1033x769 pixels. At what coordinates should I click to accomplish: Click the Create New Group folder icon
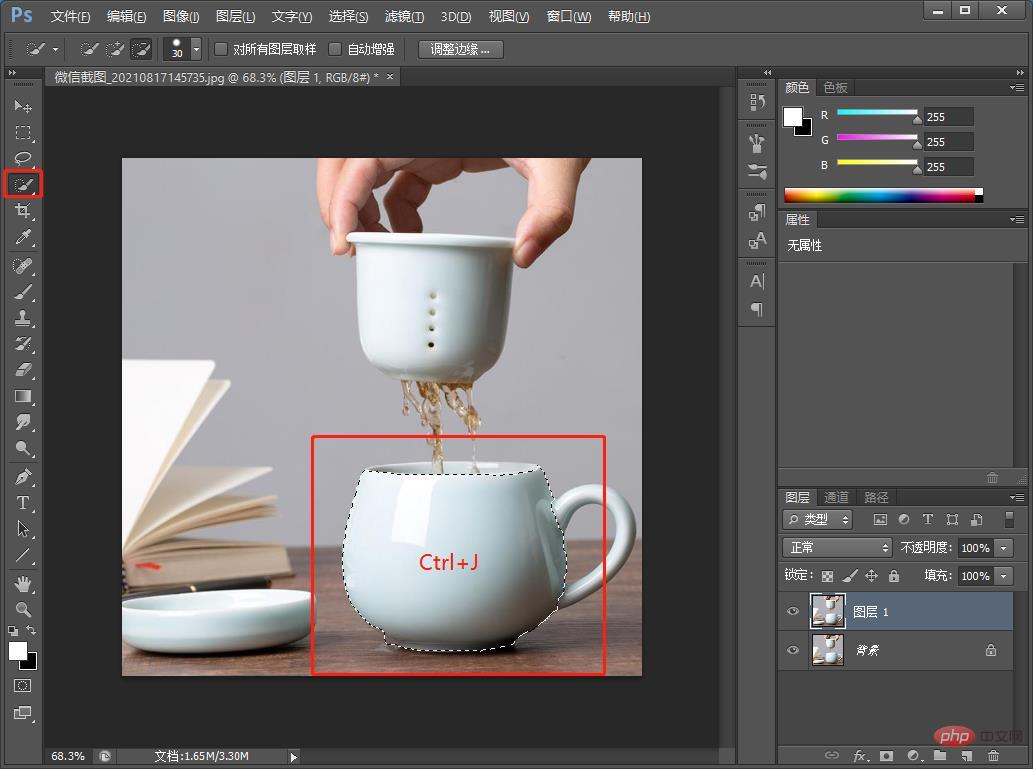point(940,755)
